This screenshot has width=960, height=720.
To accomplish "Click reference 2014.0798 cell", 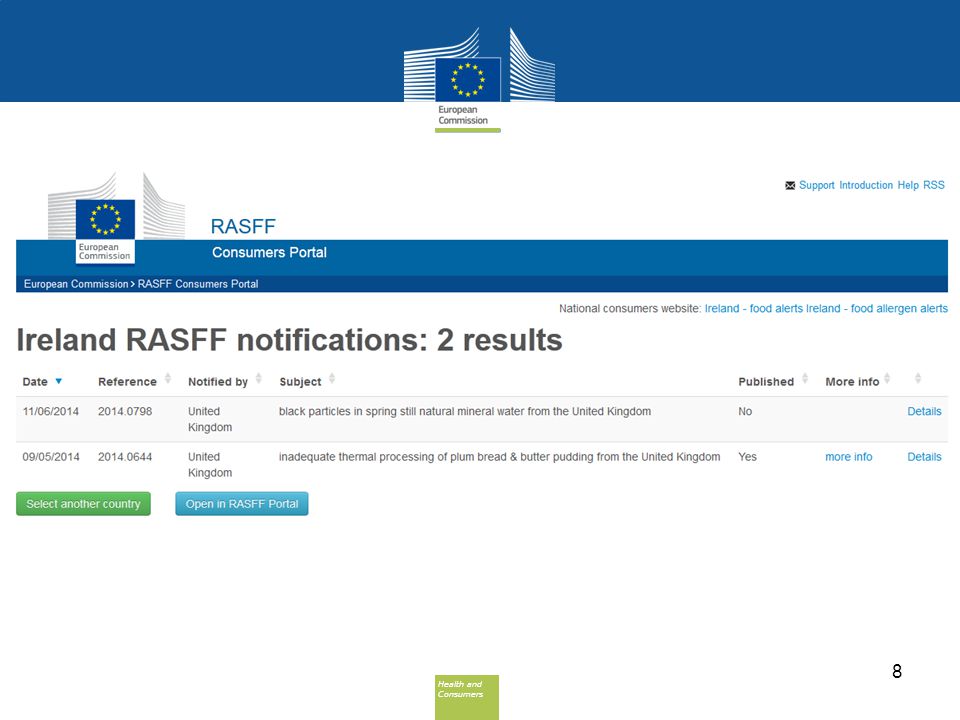I will point(125,411).
